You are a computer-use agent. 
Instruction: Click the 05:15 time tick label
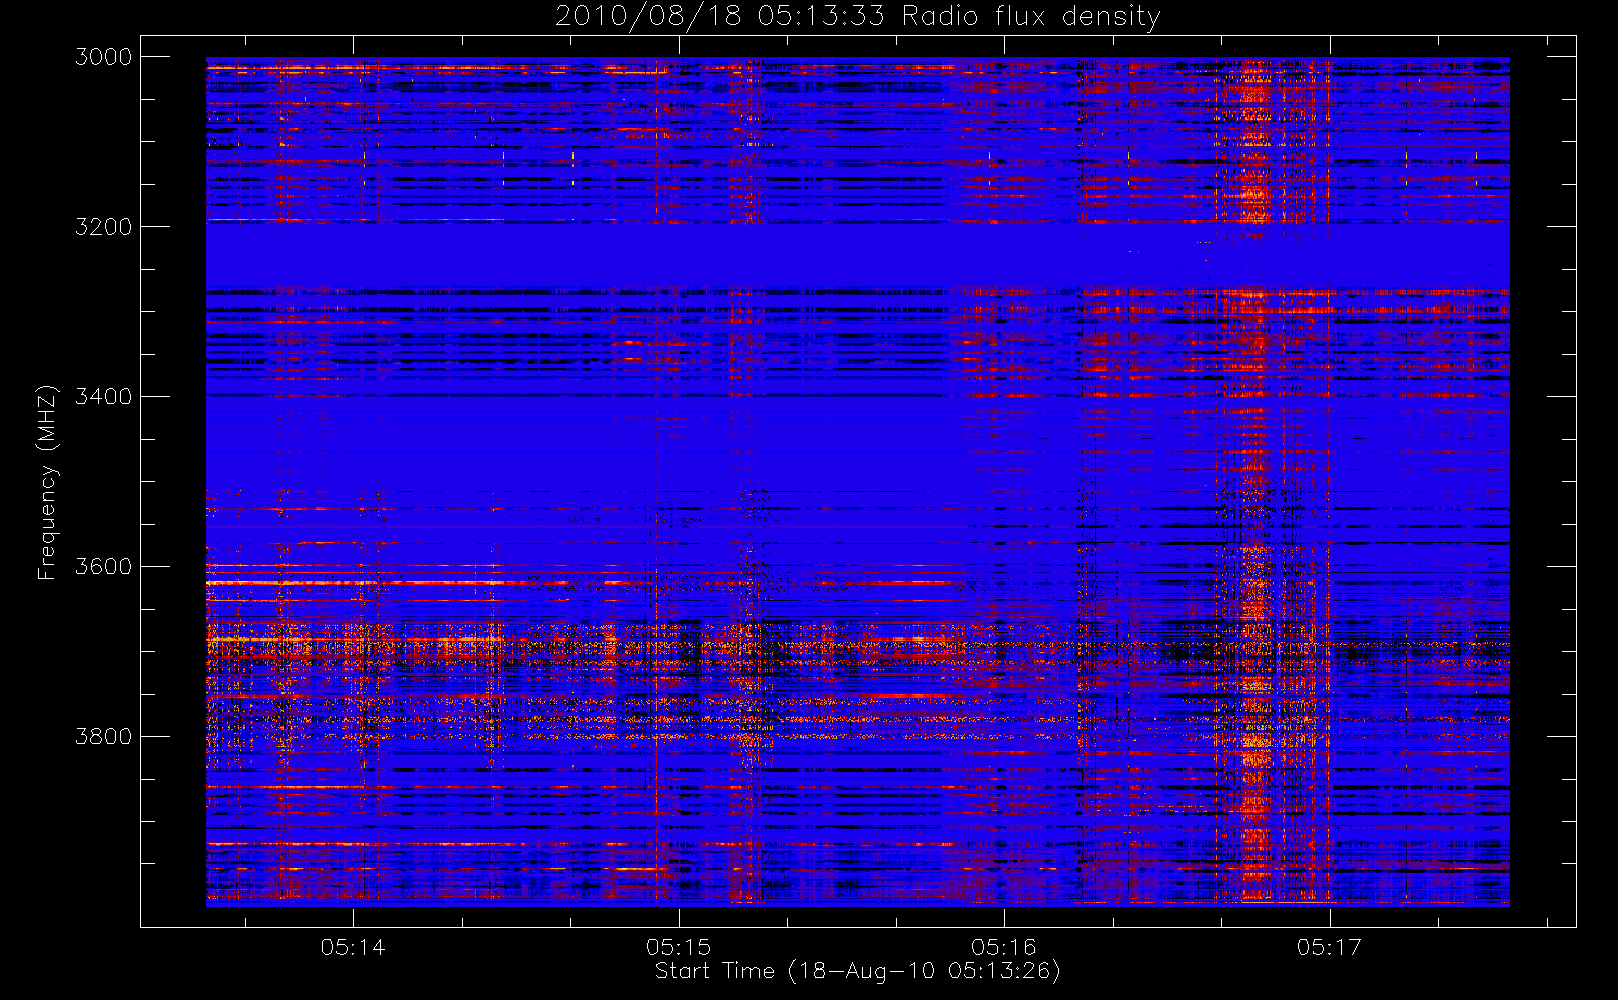click(678, 947)
